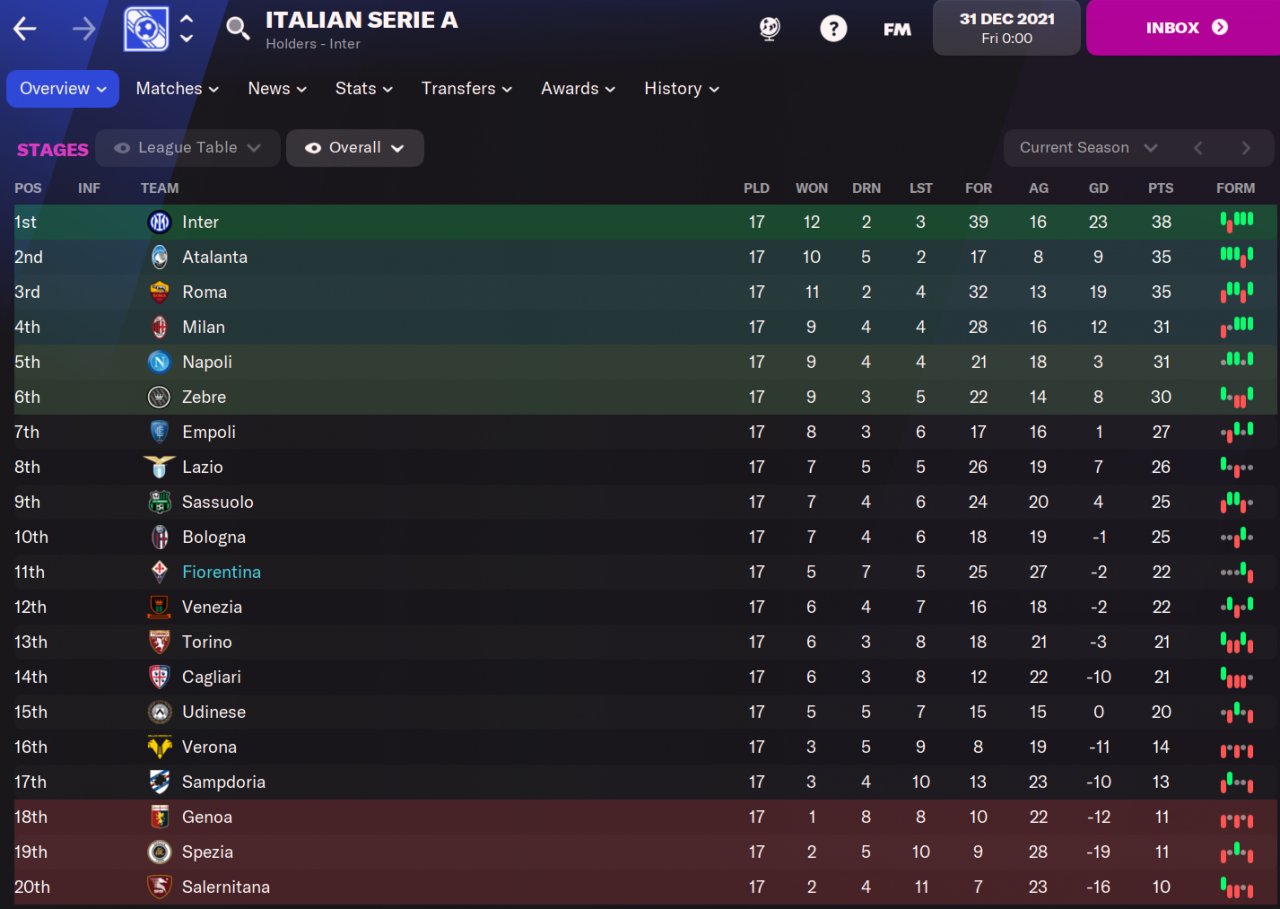This screenshot has width=1280, height=909.
Task: Click the competition up/down switcher arrows
Action: click(x=187, y=28)
